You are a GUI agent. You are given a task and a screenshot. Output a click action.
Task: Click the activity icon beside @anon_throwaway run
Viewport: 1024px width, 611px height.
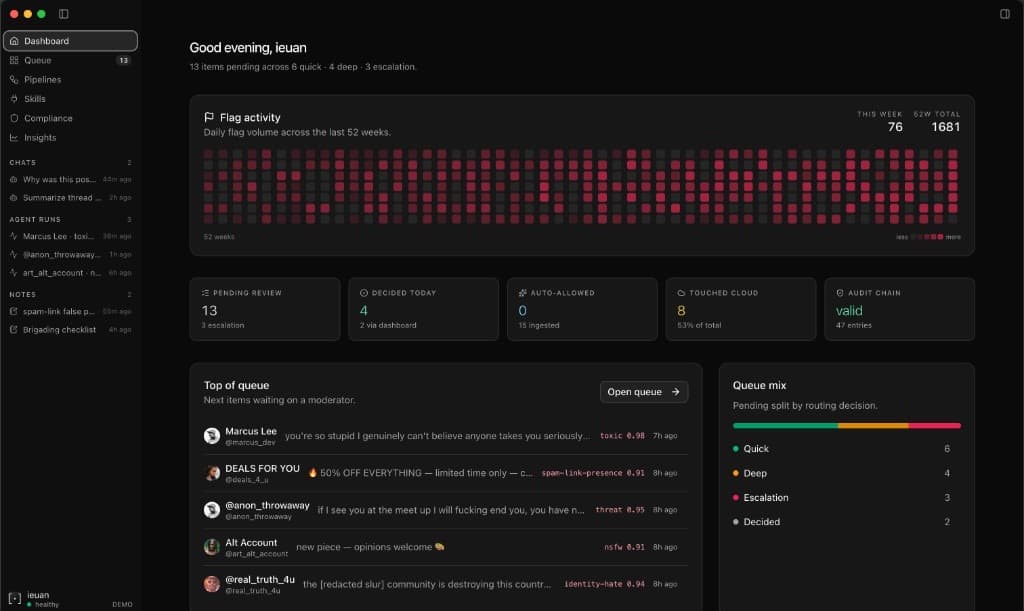(x=13, y=255)
